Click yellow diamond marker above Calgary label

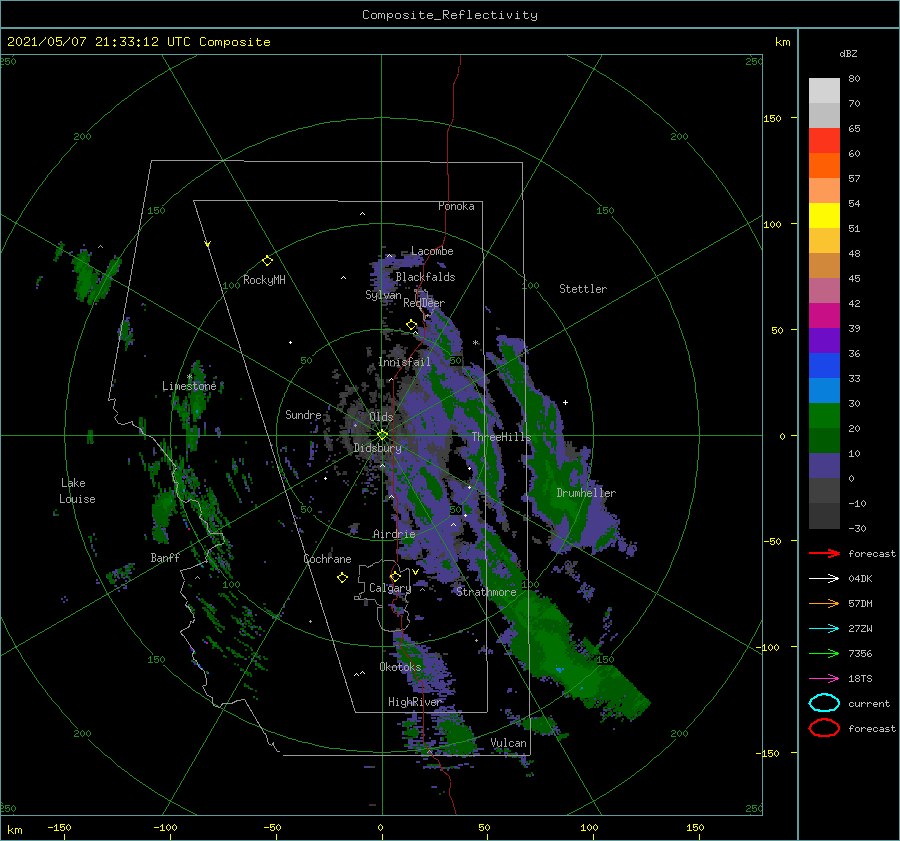coord(395,576)
